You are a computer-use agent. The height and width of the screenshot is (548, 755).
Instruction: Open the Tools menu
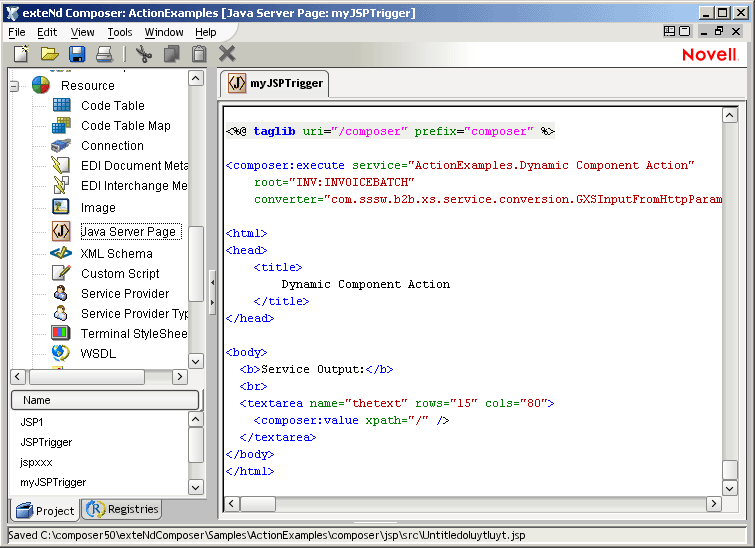(x=119, y=32)
